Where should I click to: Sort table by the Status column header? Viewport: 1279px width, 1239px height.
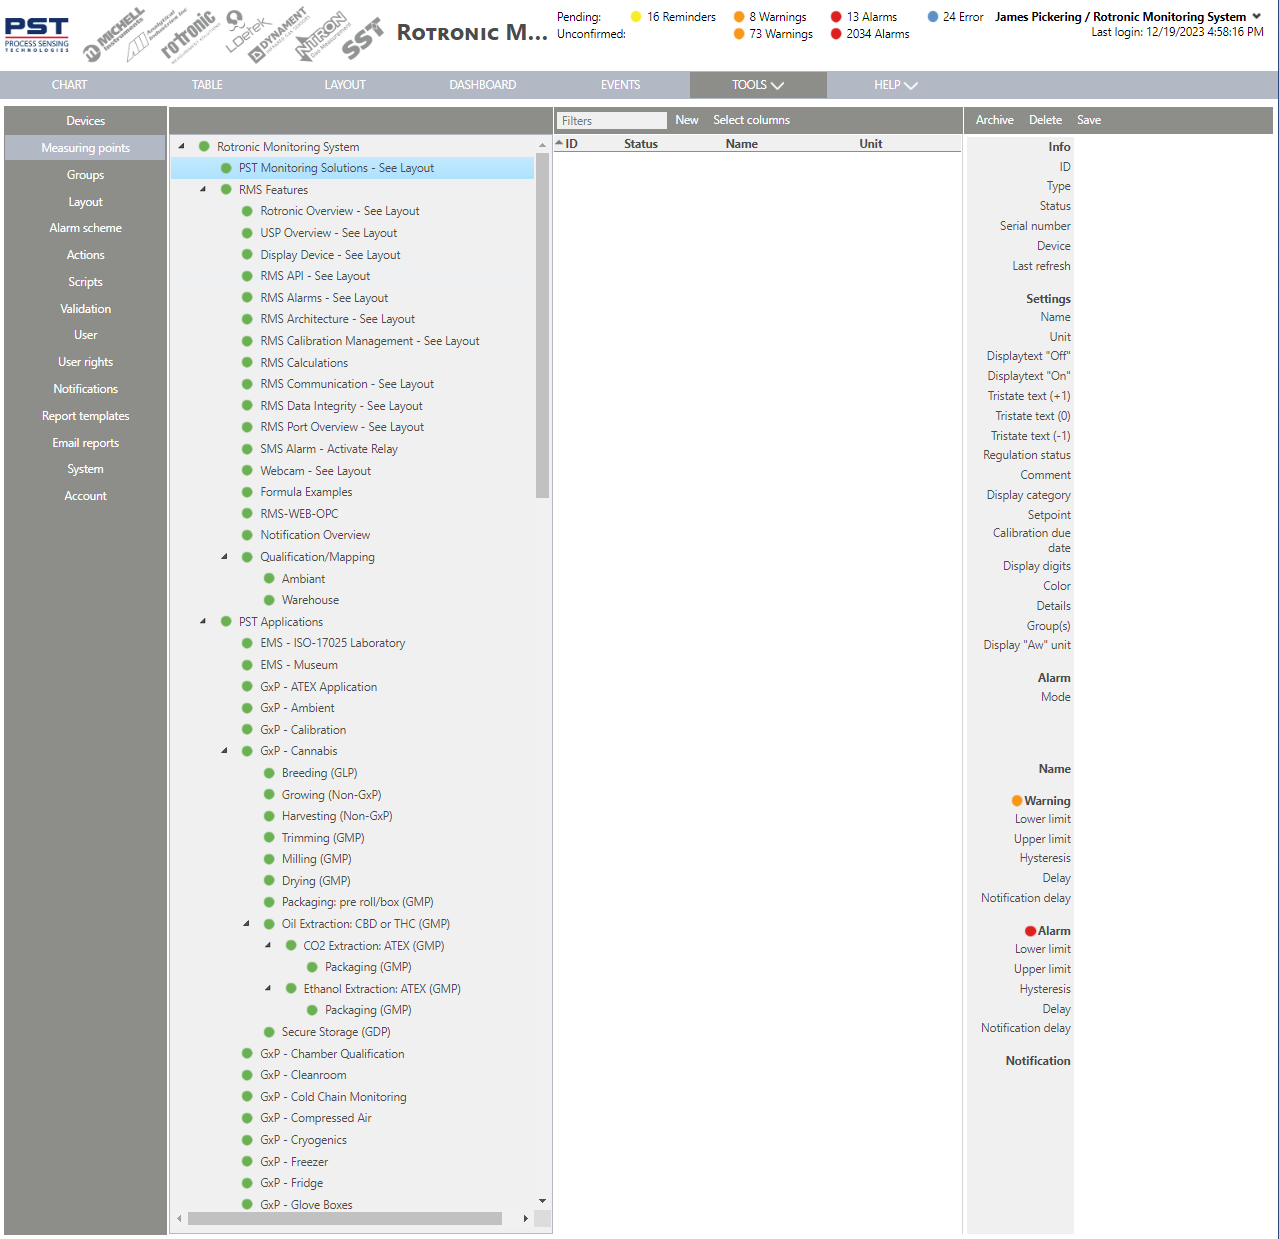[641, 144]
